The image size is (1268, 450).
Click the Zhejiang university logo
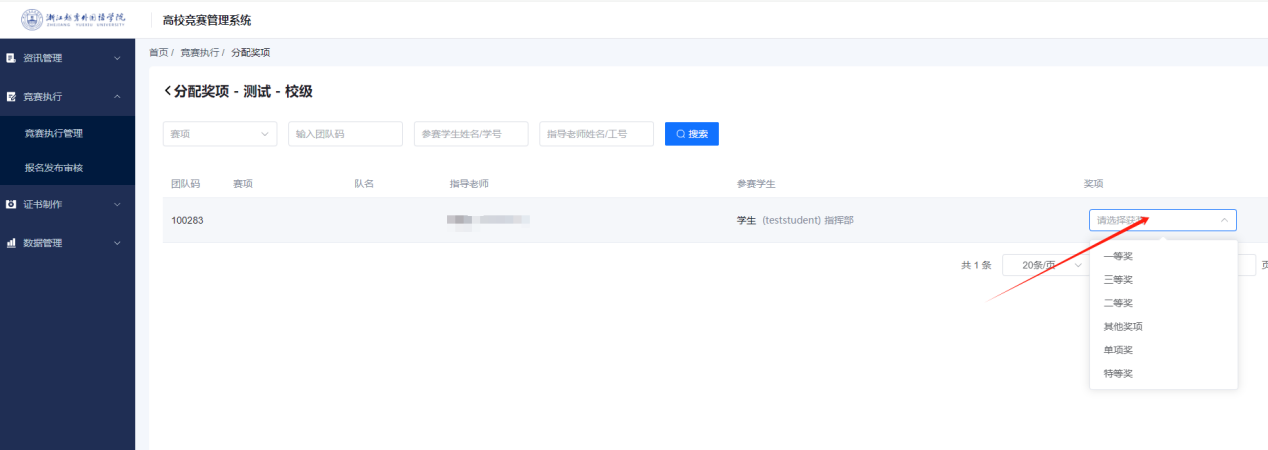point(73,19)
